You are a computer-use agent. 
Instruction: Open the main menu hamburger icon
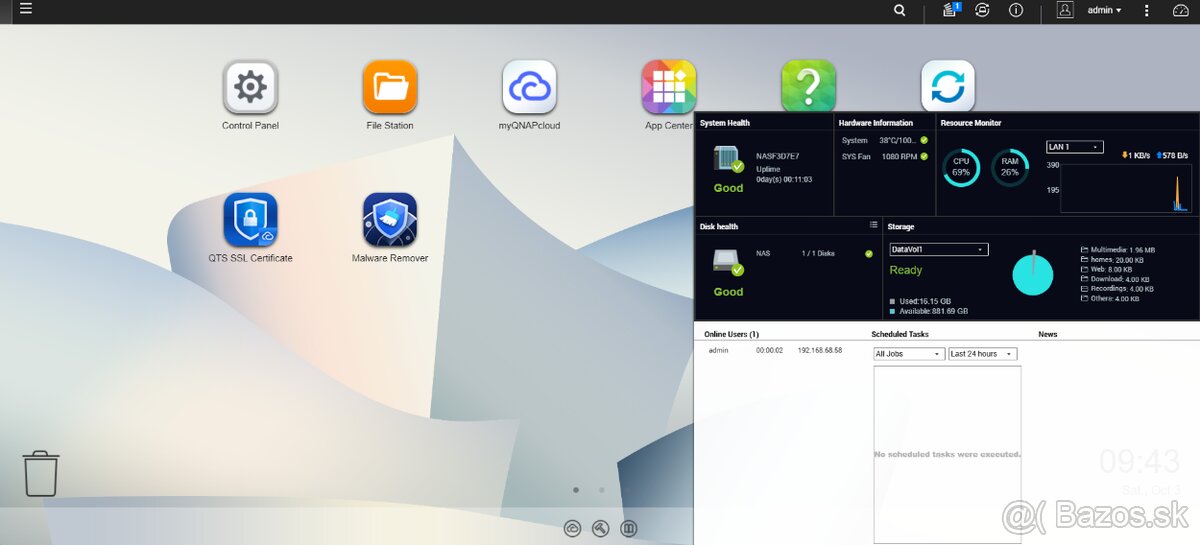(25, 9)
